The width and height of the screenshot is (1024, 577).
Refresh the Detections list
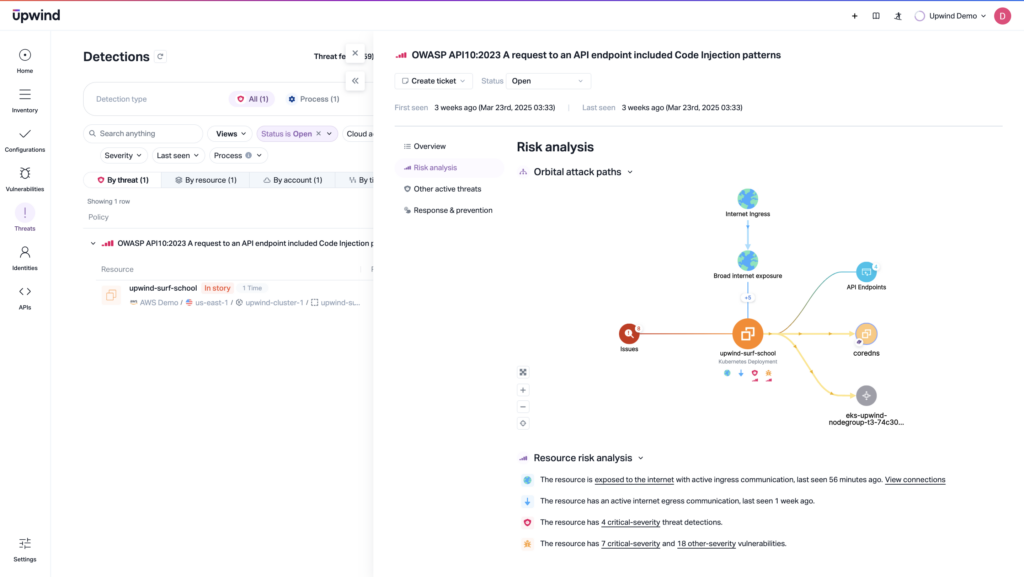[x=160, y=57]
